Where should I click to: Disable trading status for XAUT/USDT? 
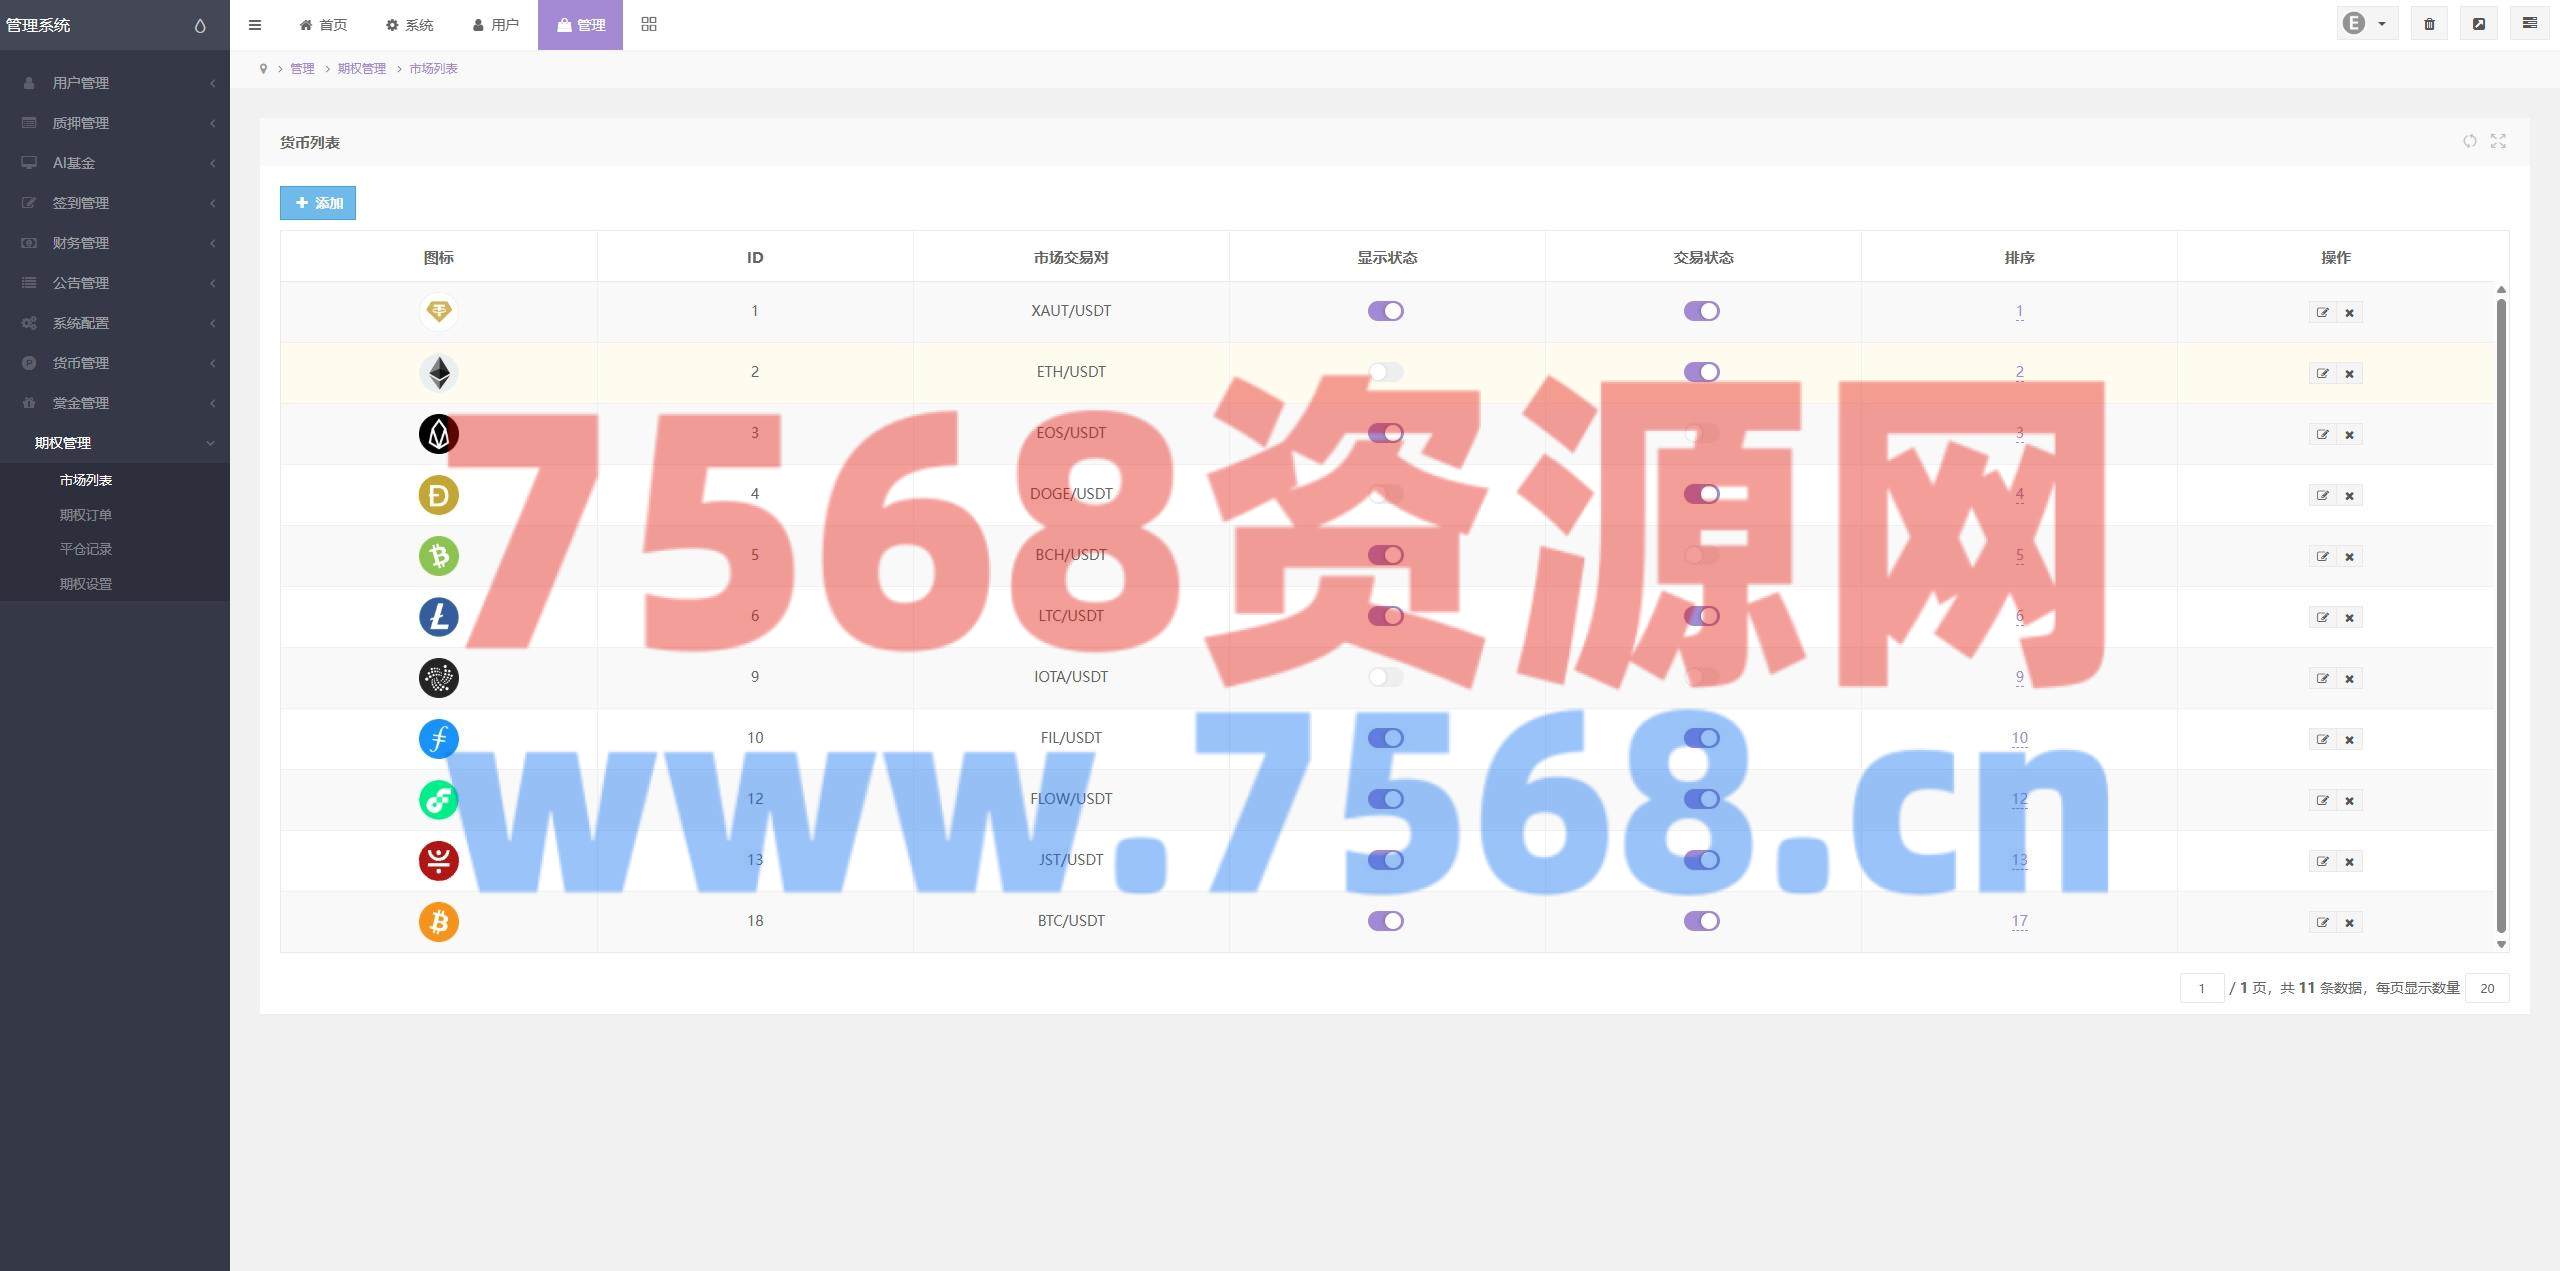[x=1701, y=311]
